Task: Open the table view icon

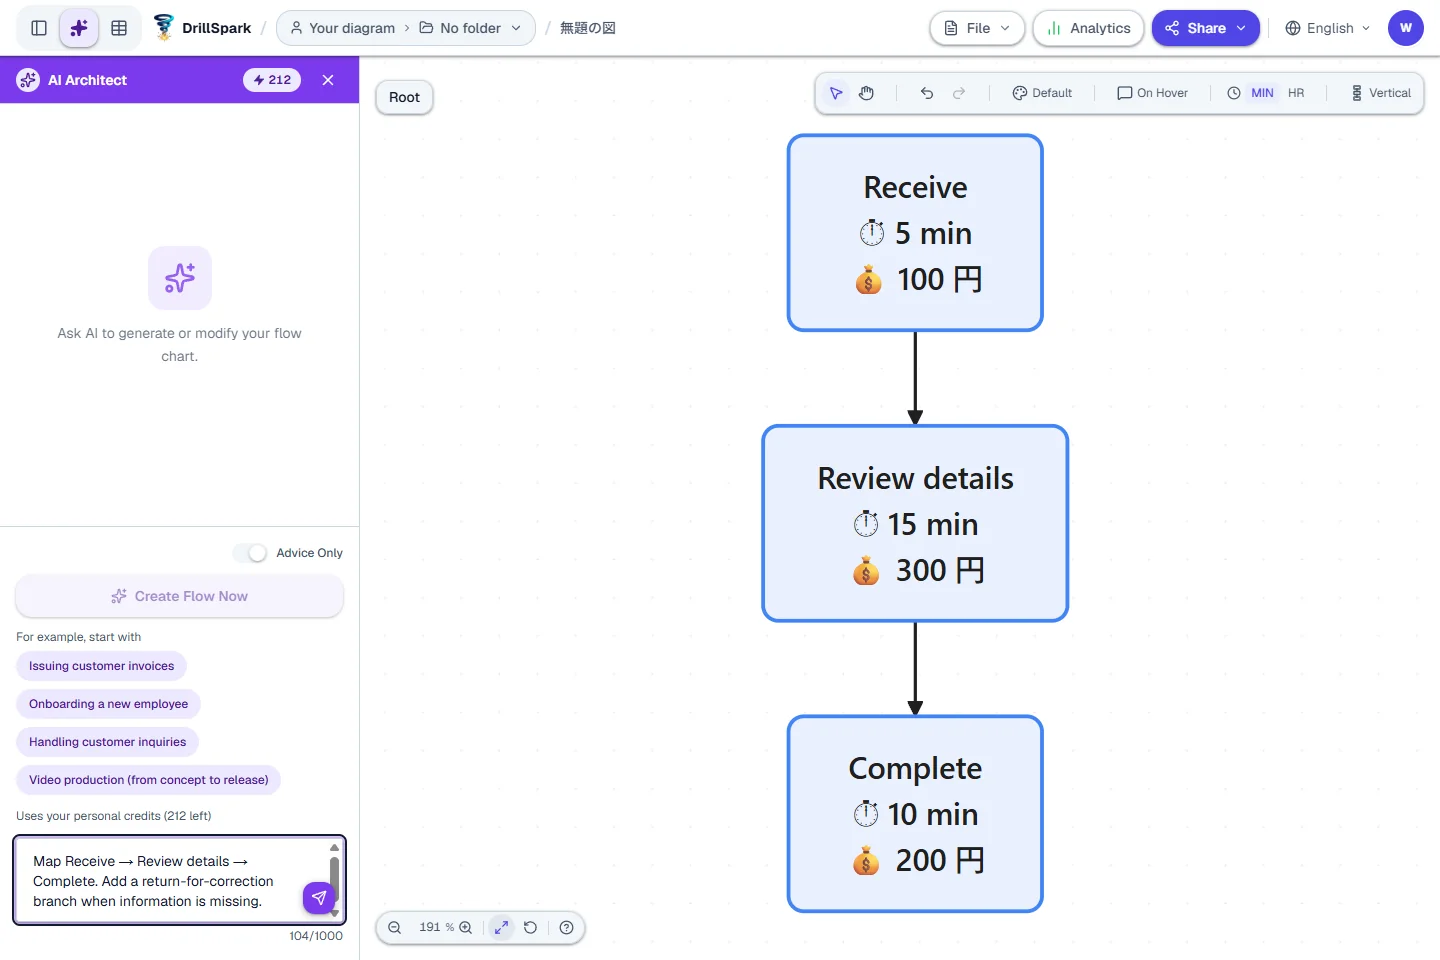Action: (119, 28)
